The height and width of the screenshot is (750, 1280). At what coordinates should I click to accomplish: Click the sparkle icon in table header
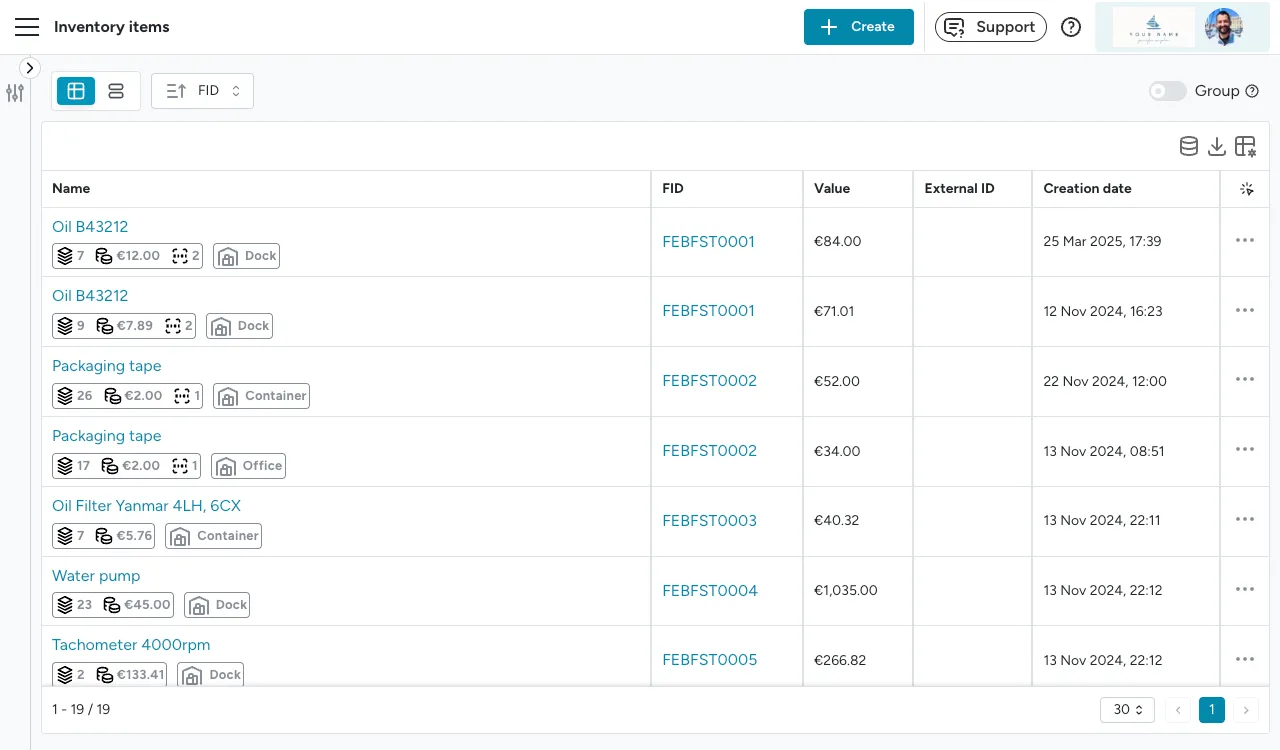click(1246, 189)
